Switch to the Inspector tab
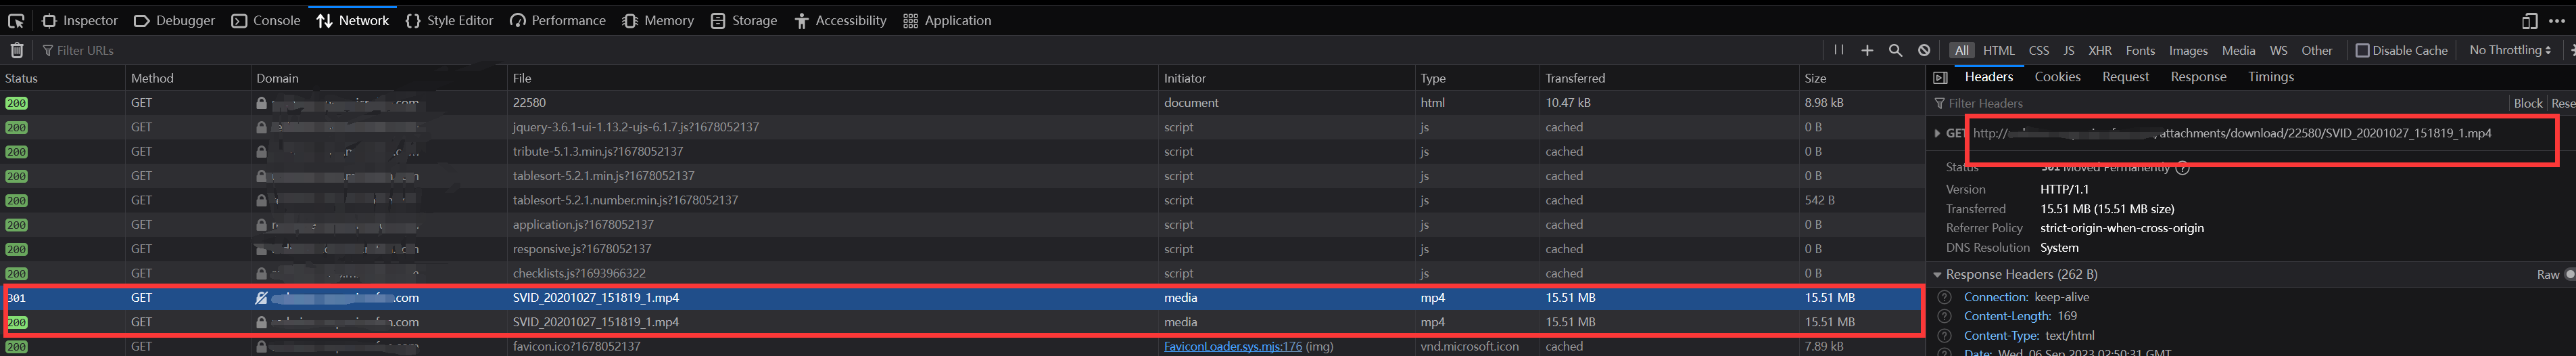This screenshot has height=356, width=2576. click(79, 20)
